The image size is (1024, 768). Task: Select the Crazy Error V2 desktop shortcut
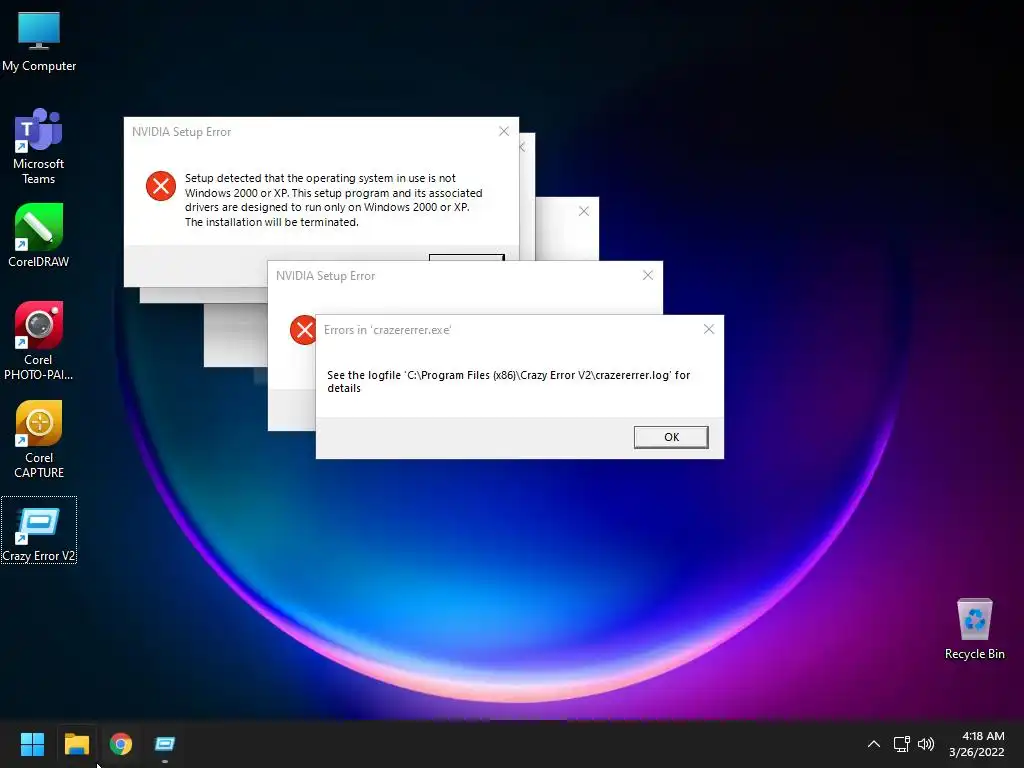coord(39,530)
